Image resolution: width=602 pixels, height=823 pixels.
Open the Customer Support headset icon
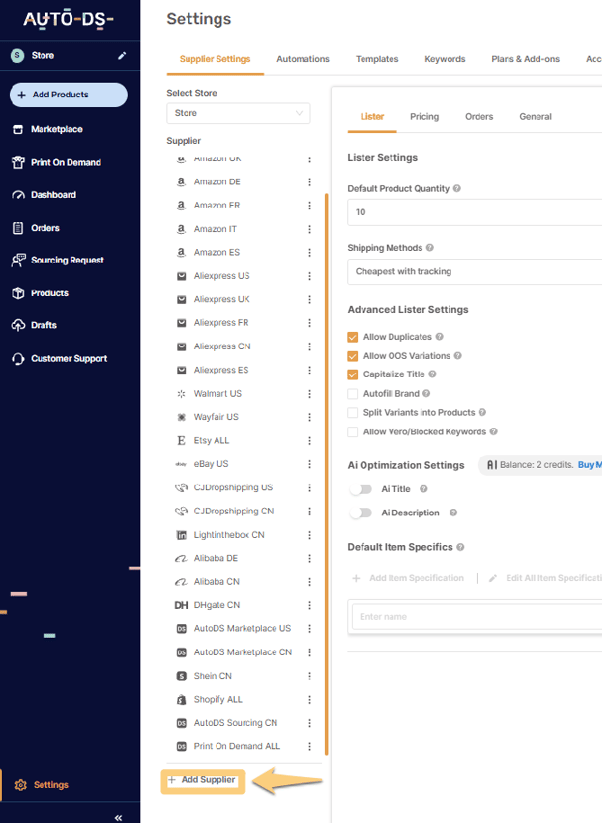click(x=18, y=358)
